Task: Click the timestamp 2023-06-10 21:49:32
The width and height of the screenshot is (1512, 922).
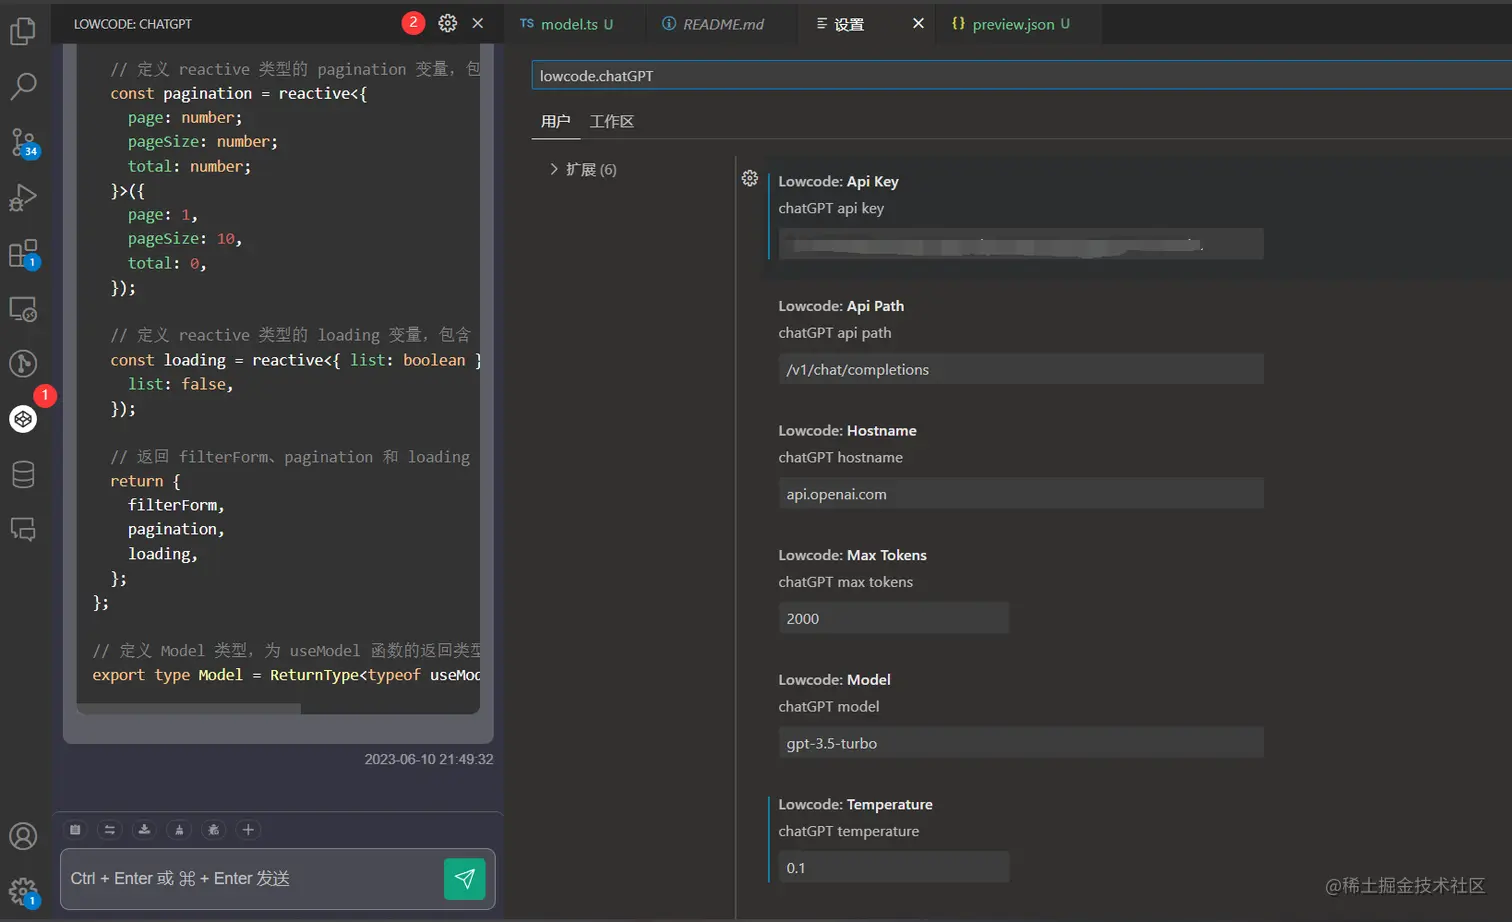Action: [429, 760]
